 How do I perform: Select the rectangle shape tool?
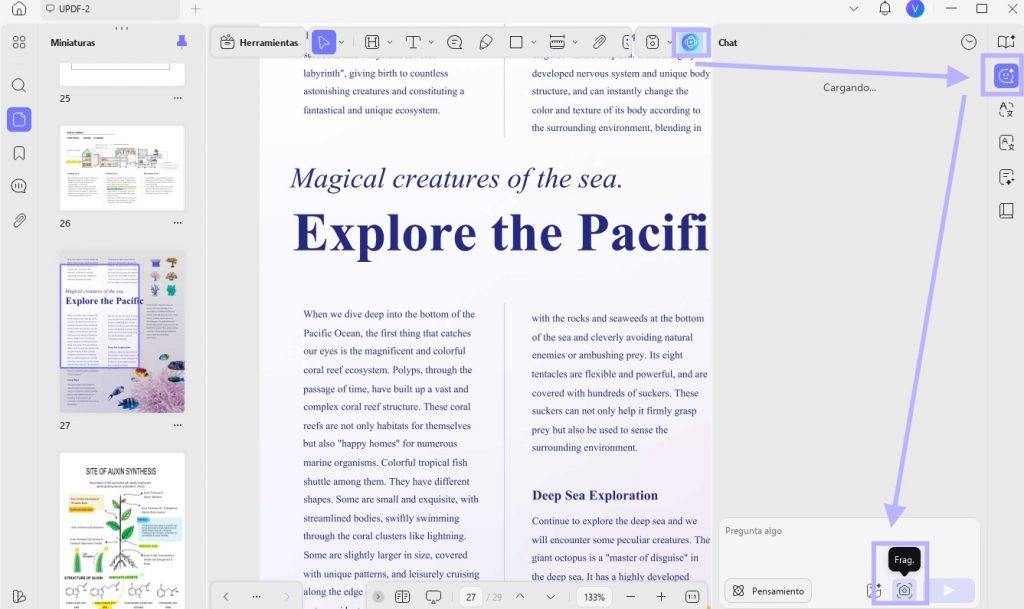click(x=516, y=42)
